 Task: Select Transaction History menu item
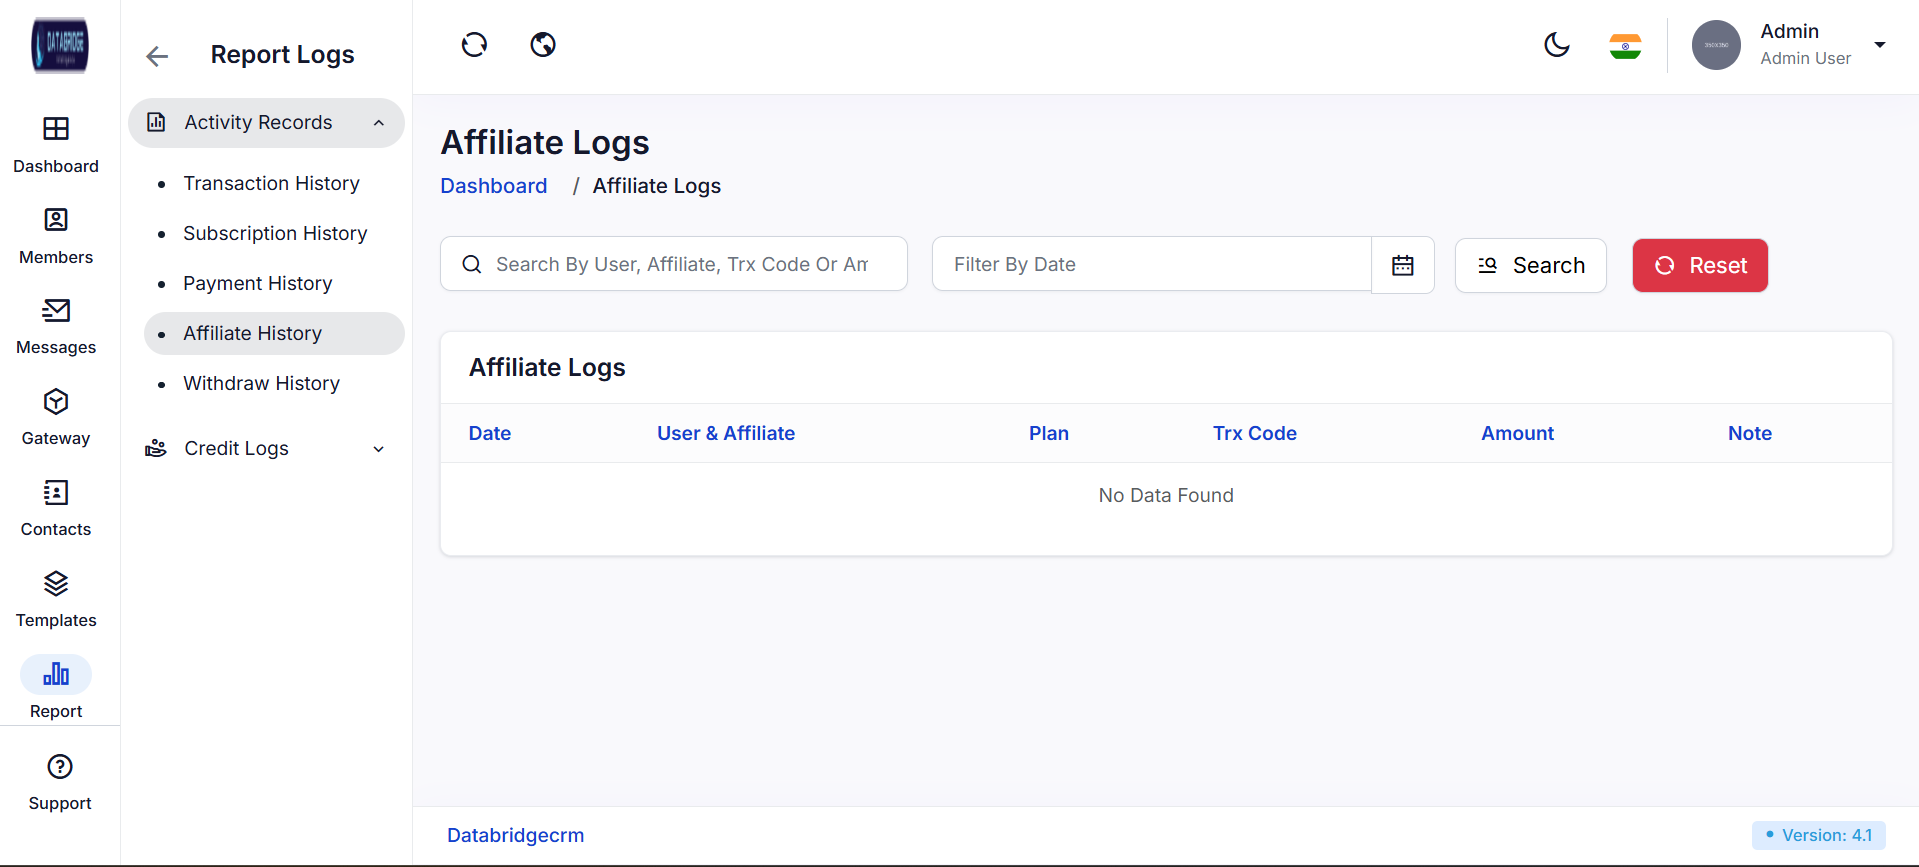tap(271, 184)
